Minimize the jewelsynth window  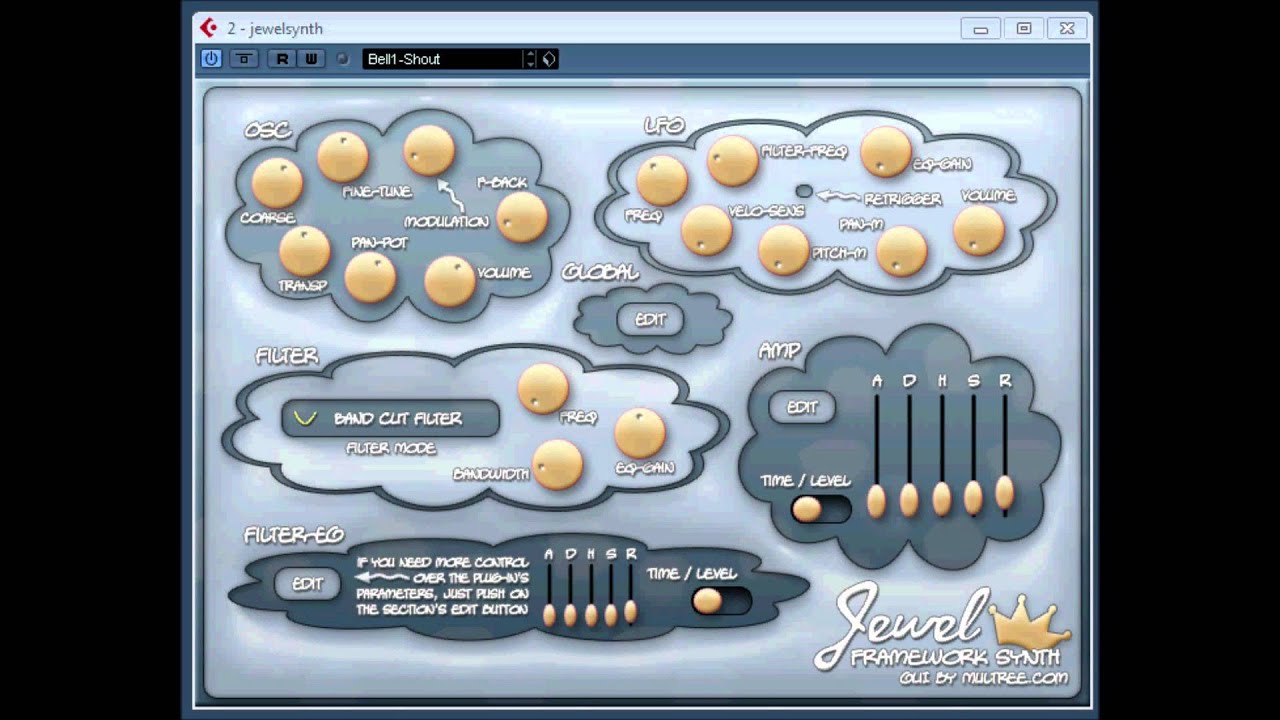980,29
